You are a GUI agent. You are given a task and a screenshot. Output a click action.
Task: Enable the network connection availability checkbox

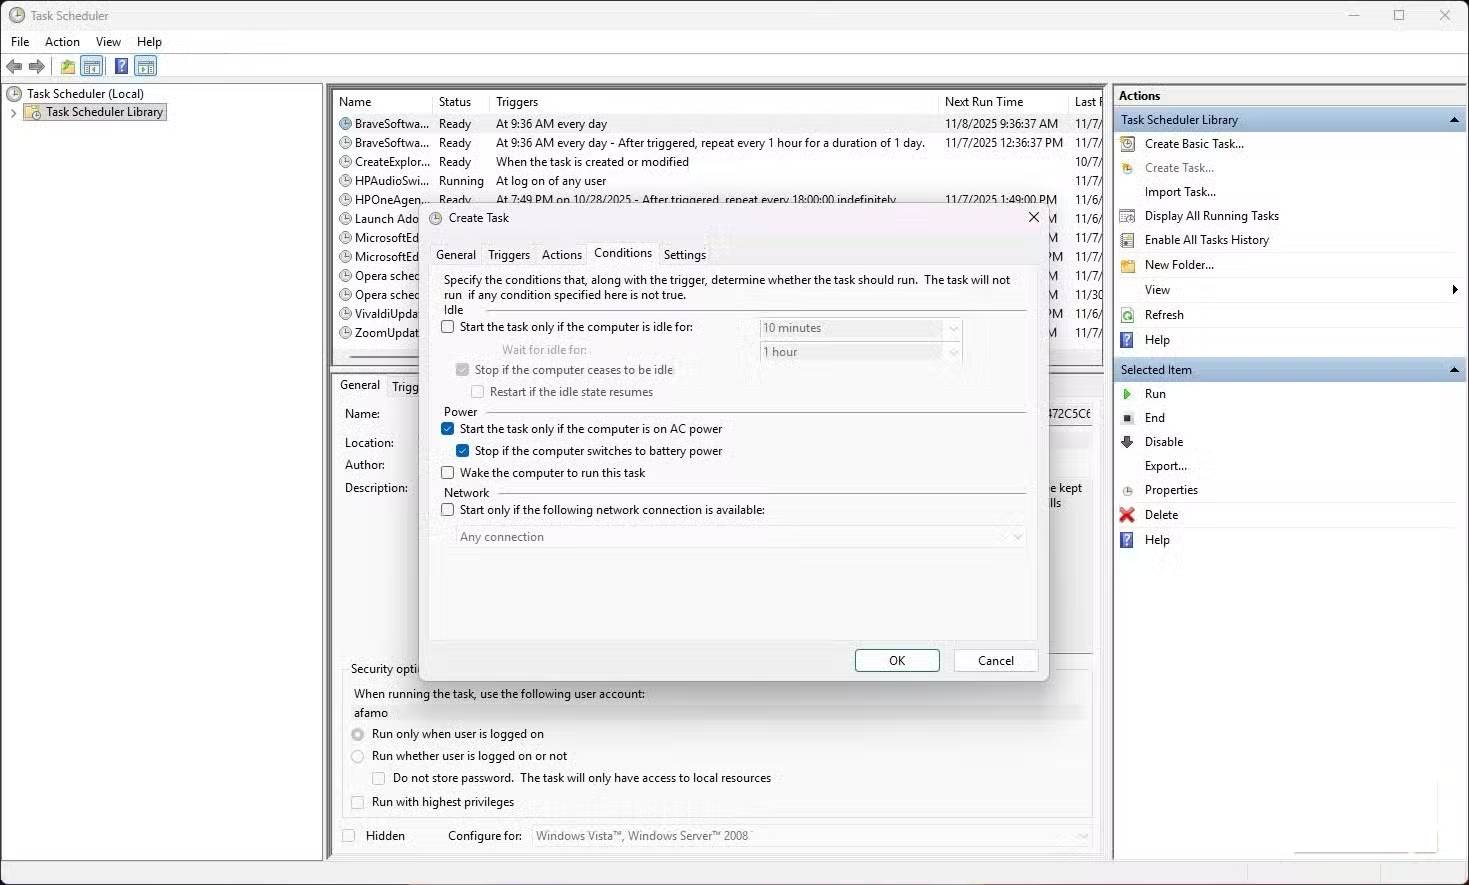[448, 510]
